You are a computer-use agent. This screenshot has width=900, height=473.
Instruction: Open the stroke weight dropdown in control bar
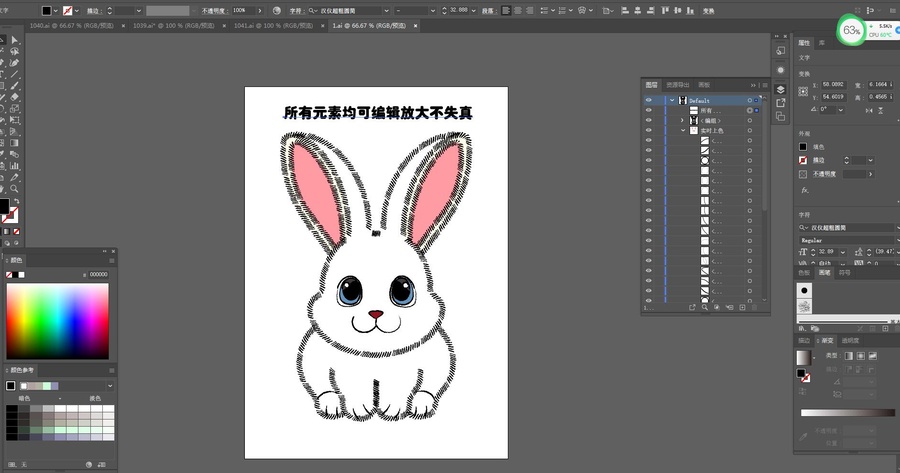pyautogui.click(x=138, y=11)
